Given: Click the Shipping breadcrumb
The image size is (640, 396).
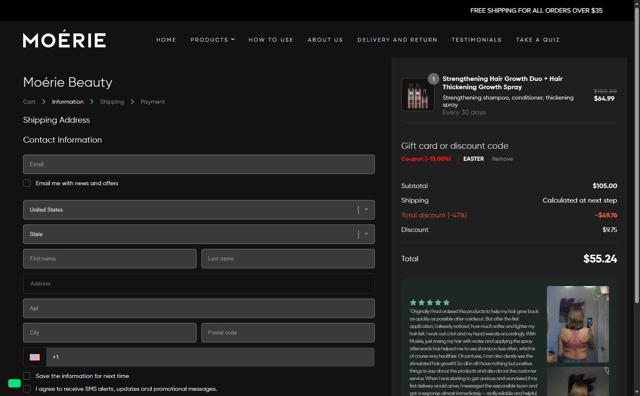Looking at the screenshot, I should coord(112,102).
